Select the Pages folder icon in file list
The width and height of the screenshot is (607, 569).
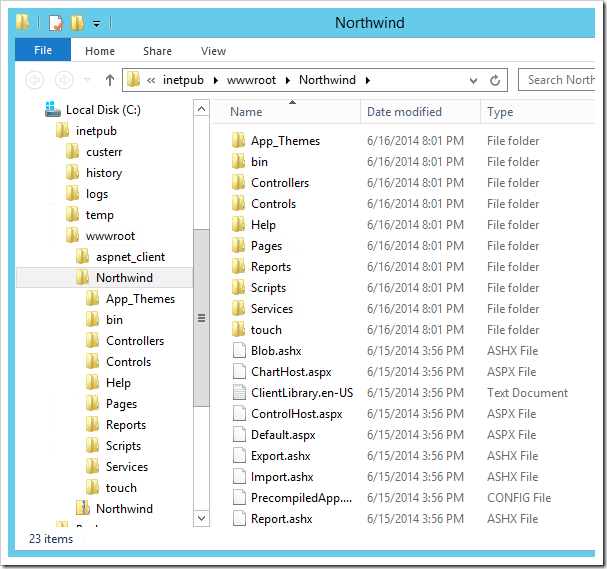[238, 245]
